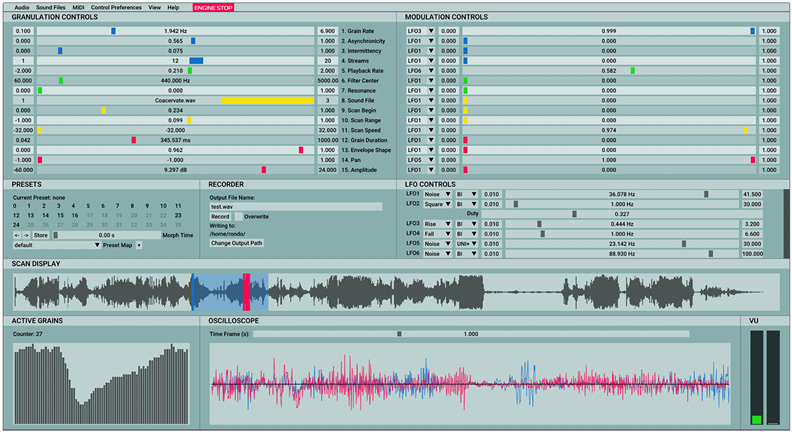The width and height of the screenshot is (792, 432).
Task: Click the Record button
Action: coord(220,216)
